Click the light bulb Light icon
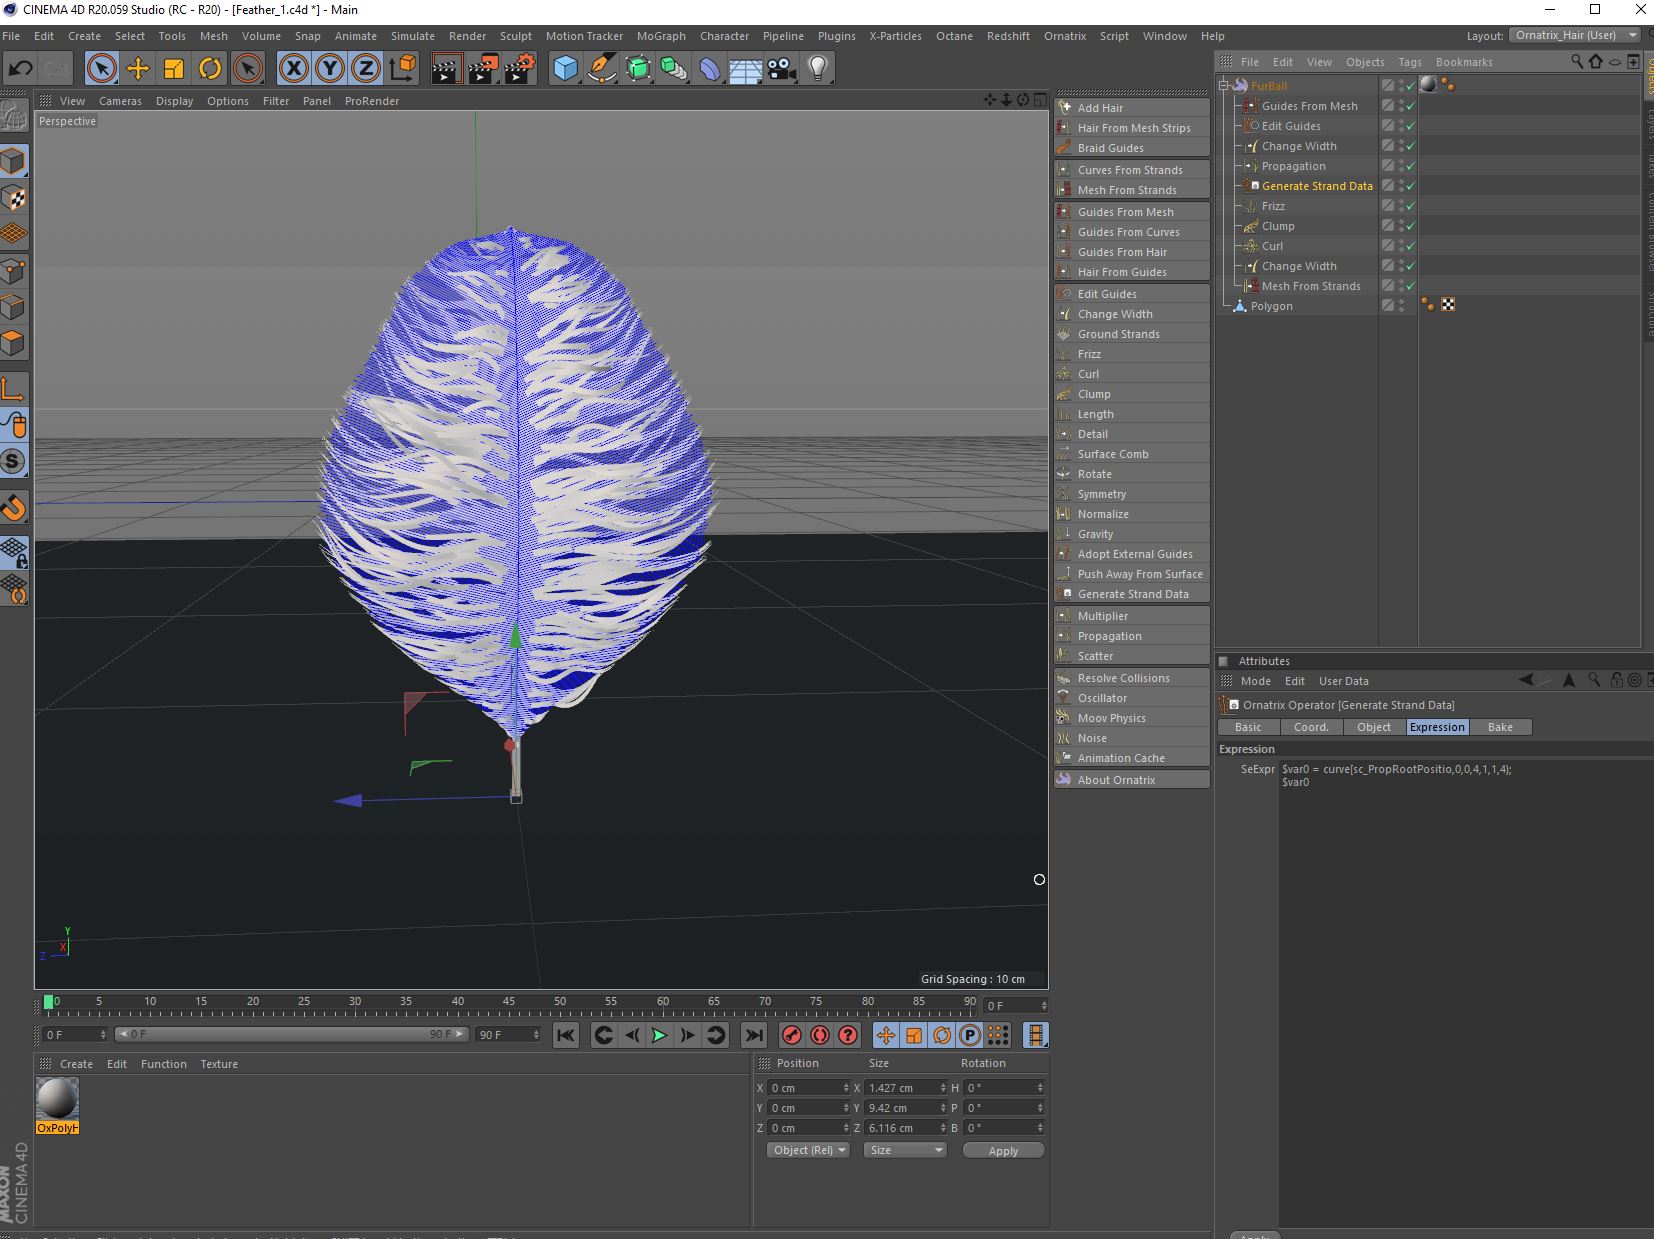The height and width of the screenshot is (1239, 1654). point(818,68)
